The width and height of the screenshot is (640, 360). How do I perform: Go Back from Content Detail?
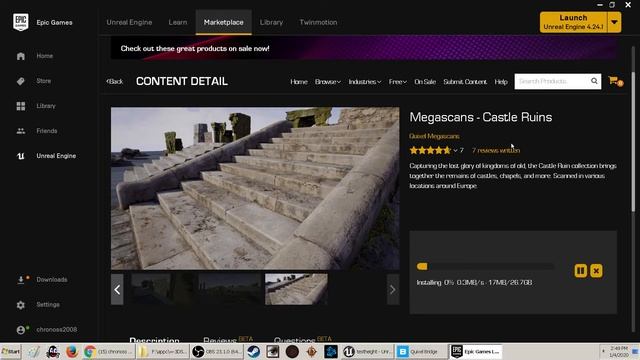[115, 82]
